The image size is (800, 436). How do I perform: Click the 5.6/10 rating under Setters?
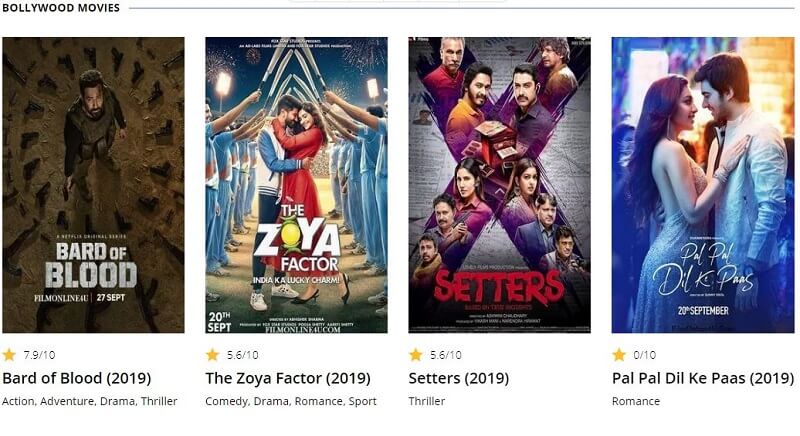[445, 355]
